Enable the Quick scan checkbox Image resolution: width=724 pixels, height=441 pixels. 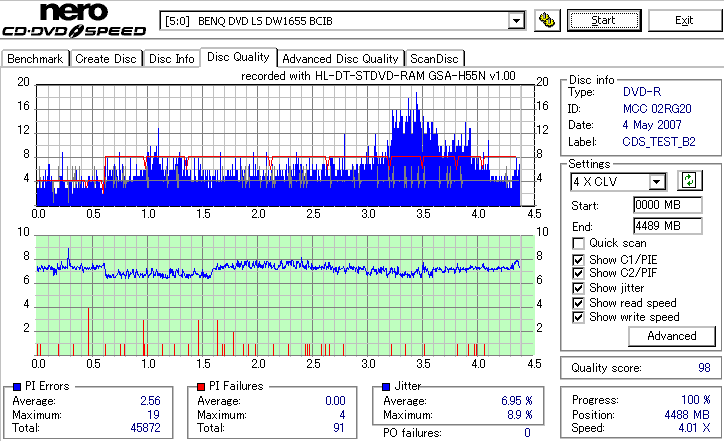tap(578, 243)
